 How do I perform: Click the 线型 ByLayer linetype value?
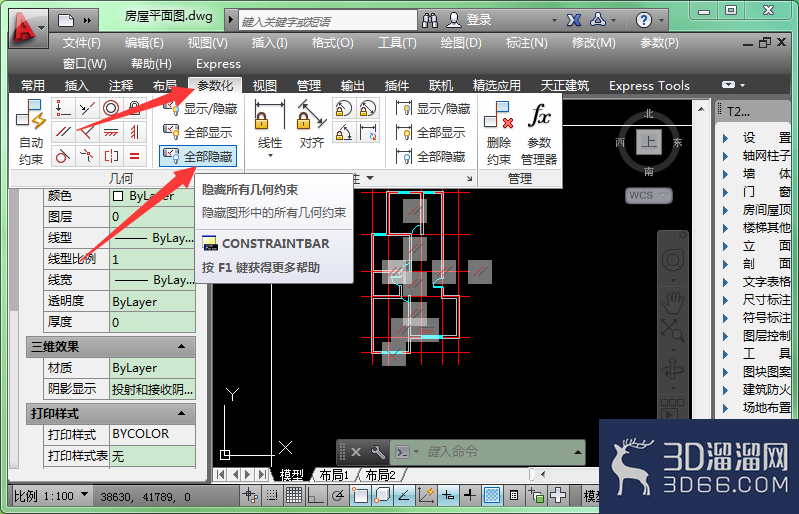click(152, 238)
